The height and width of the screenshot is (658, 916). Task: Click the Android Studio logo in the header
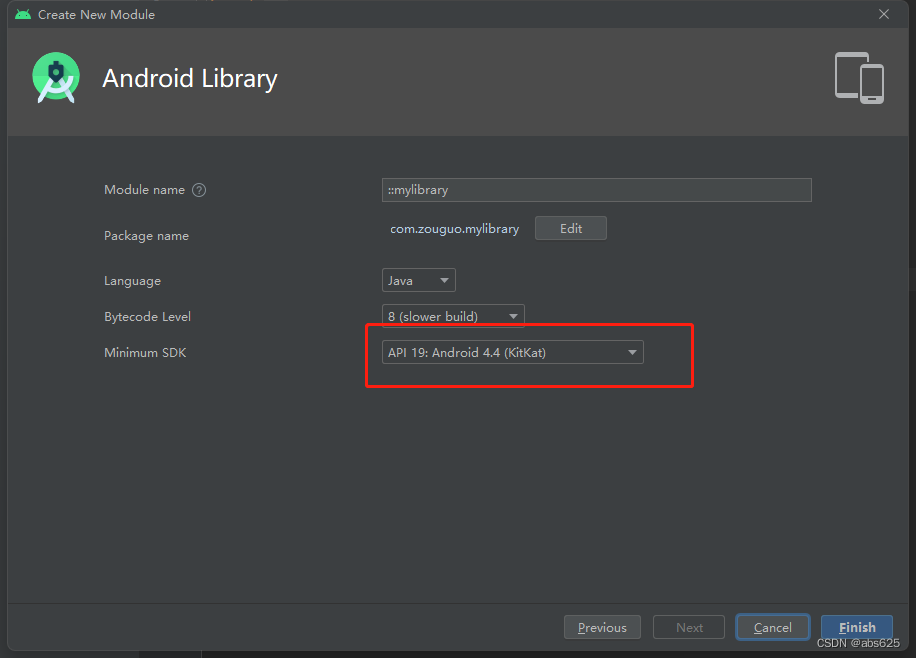tap(55, 78)
